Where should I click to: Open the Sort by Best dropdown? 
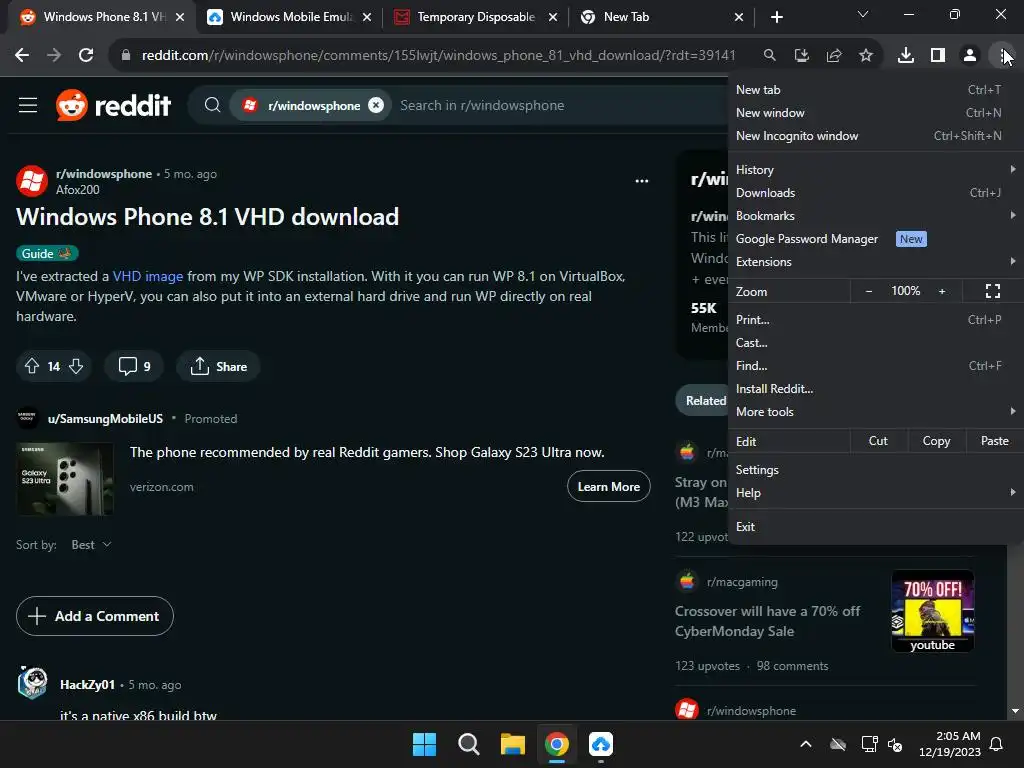[x=91, y=545]
